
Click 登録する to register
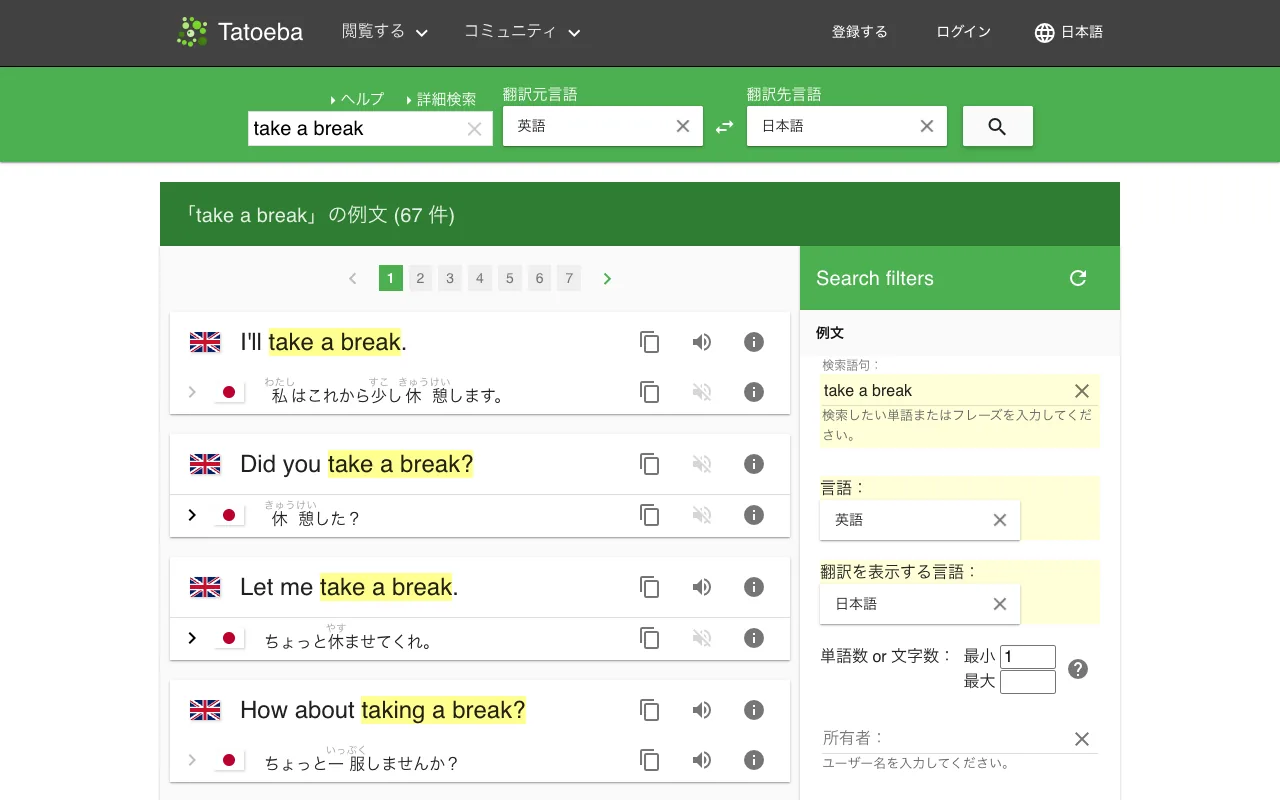point(860,32)
